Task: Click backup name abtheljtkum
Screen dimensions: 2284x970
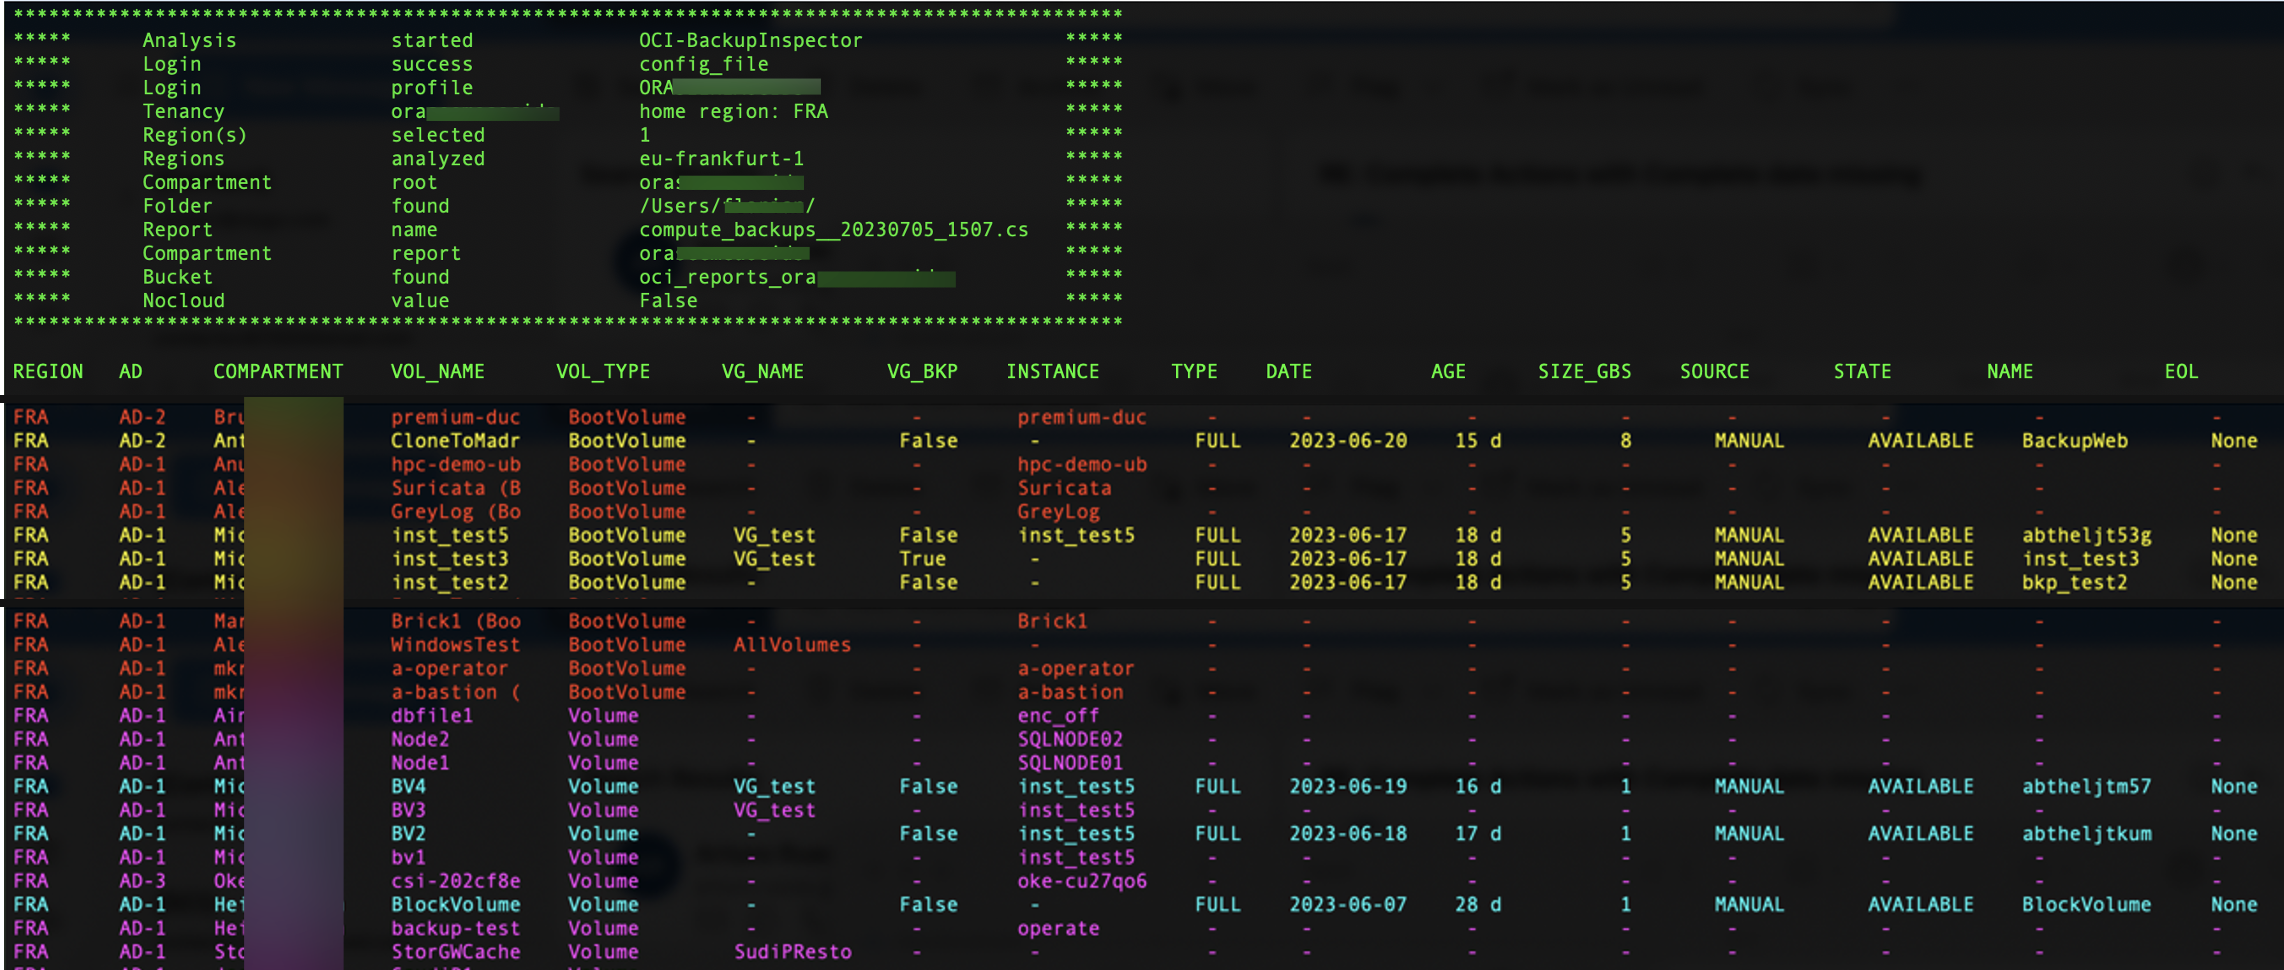Action: pos(2086,833)
